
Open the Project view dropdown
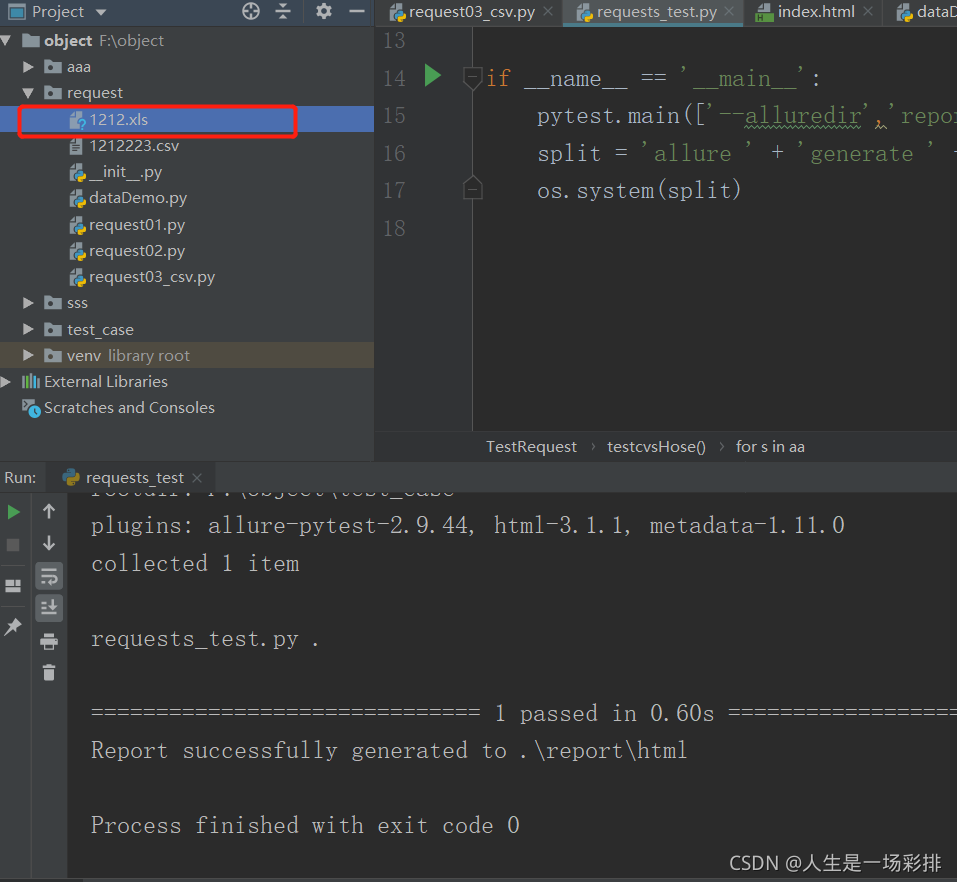click(x=100, y=12)
